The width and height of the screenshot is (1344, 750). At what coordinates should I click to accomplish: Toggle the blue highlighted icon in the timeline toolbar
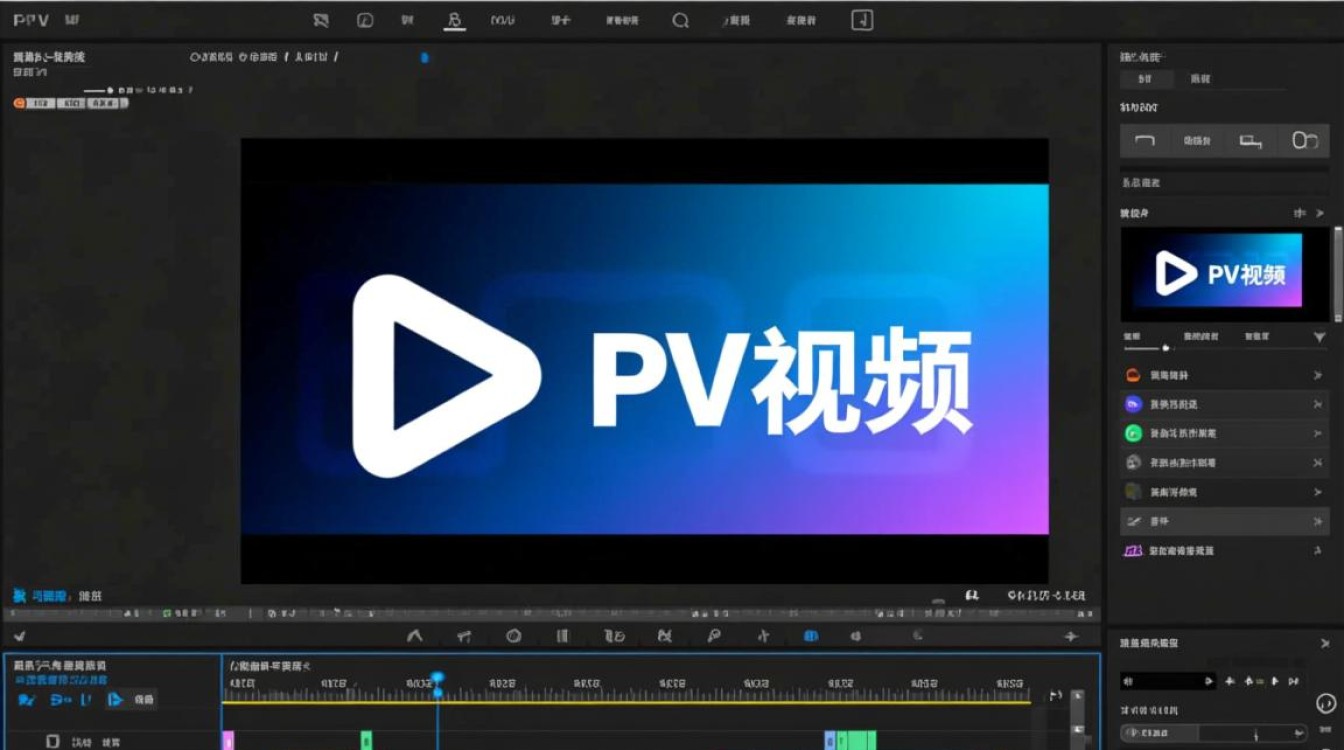click(x=811, y=636)
